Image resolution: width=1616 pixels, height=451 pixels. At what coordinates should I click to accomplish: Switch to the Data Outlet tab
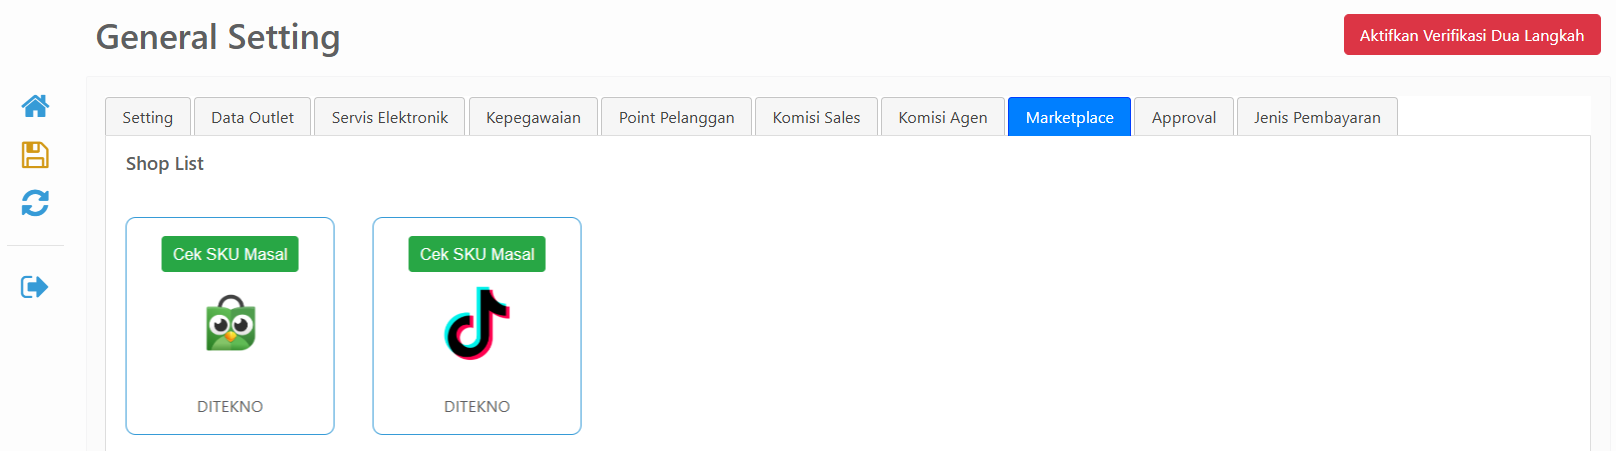253,117
